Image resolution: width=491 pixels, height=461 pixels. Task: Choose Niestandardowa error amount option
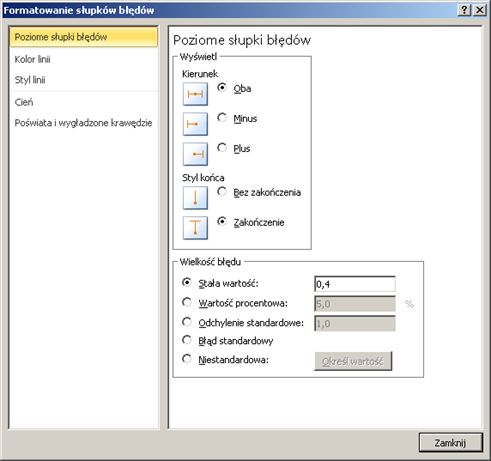pyautogui.click(x=187, y=359)
